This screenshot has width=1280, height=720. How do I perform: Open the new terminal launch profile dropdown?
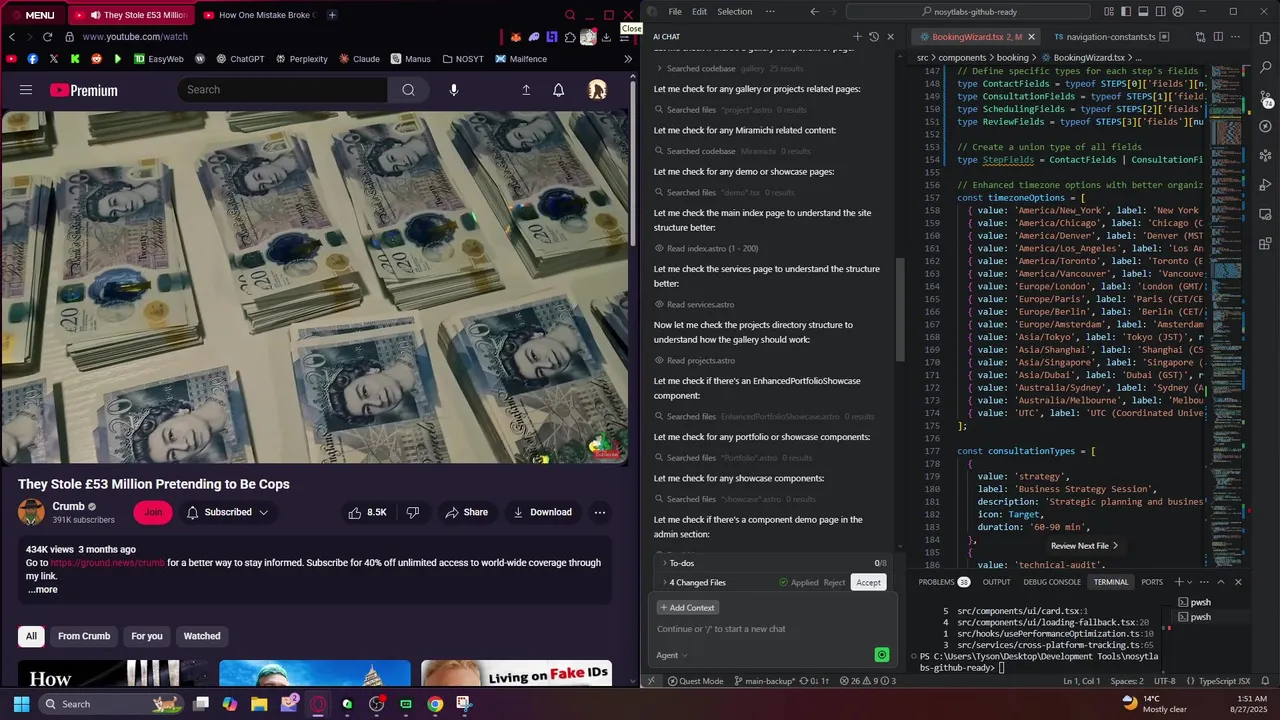pos(1191,582)
